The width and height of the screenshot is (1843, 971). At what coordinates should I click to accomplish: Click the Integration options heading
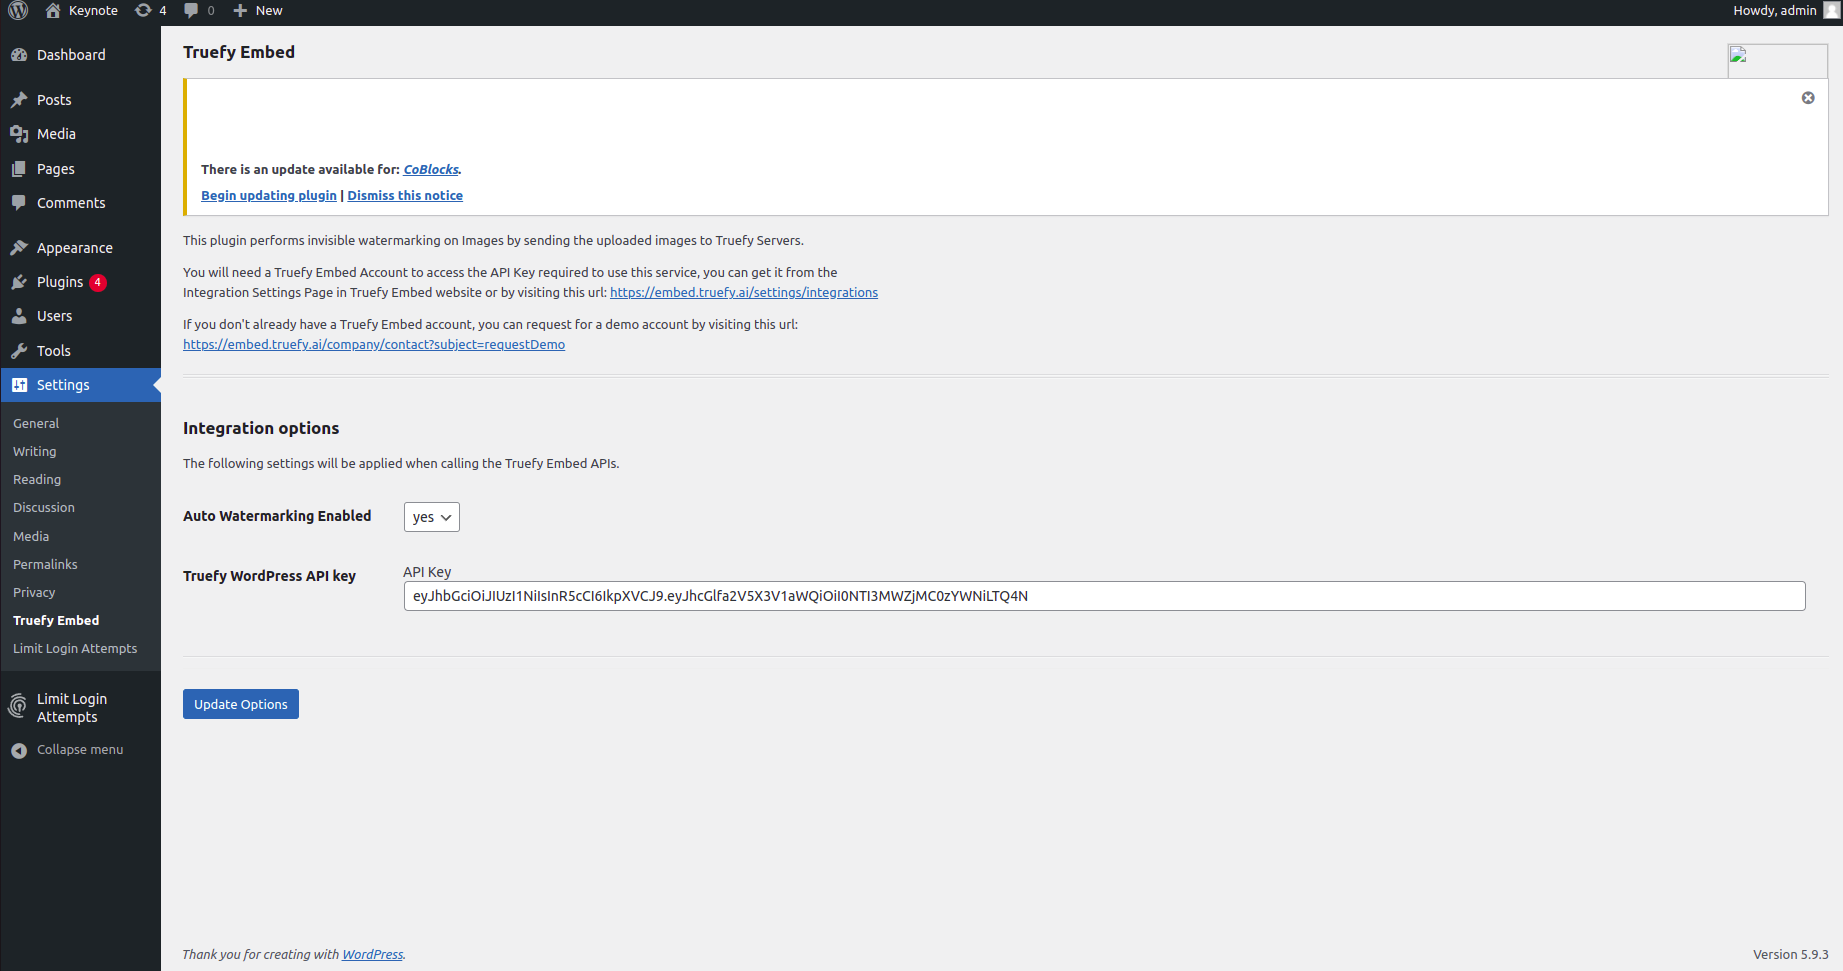point(261,428)
